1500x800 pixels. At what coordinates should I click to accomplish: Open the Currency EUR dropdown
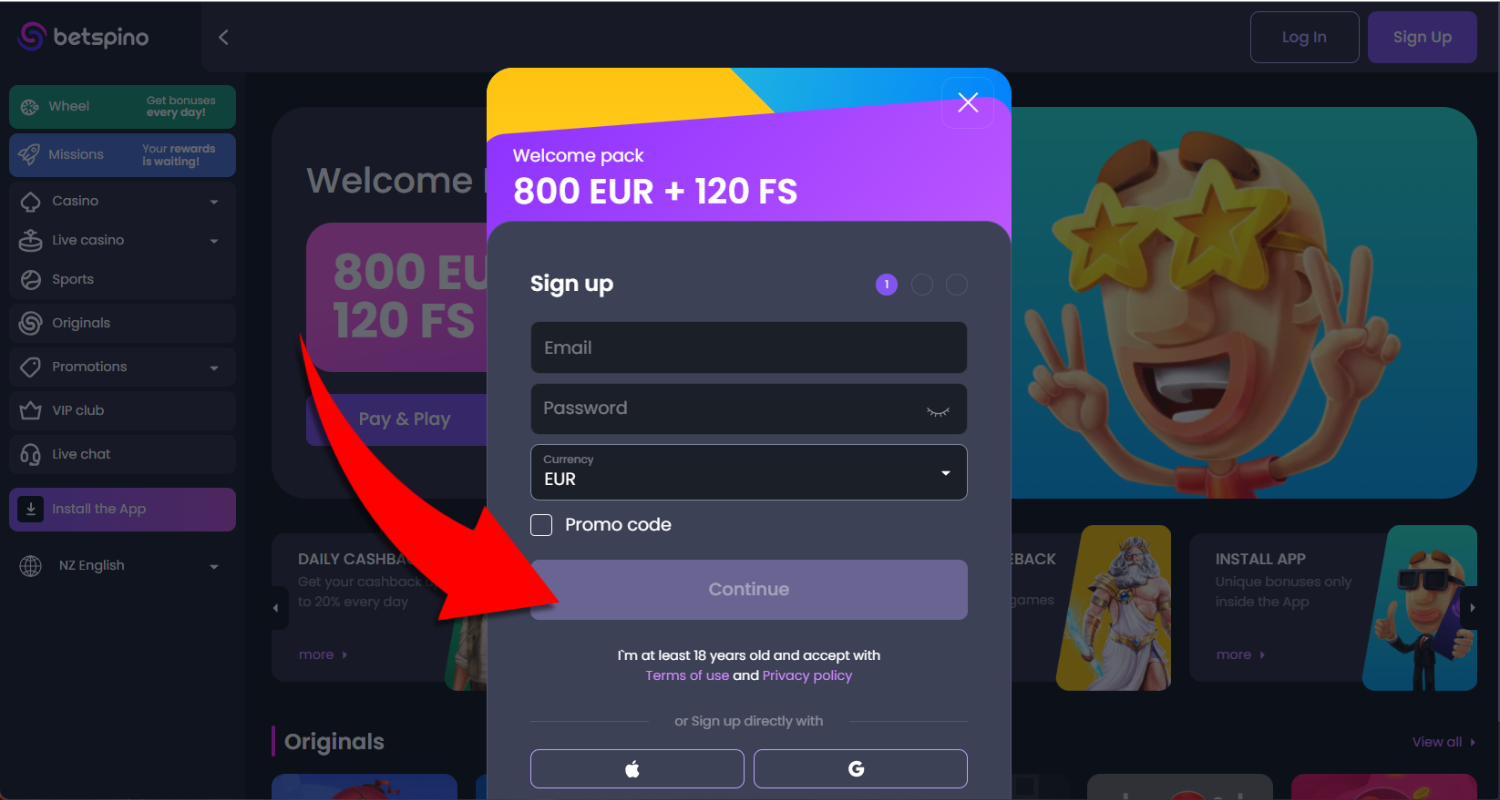tap(749, 472)
